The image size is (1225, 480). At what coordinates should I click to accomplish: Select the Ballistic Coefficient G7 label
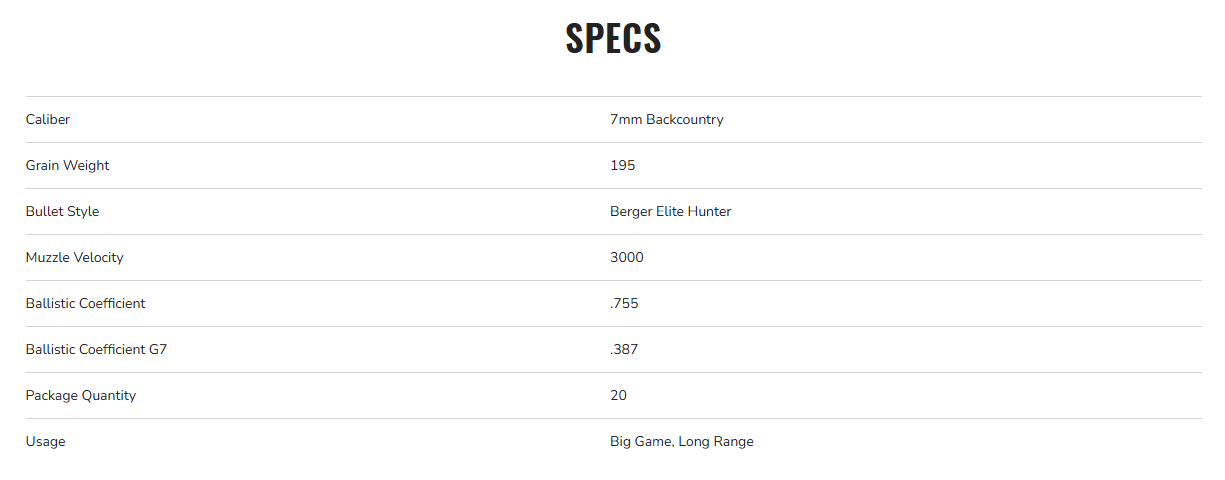96,350
